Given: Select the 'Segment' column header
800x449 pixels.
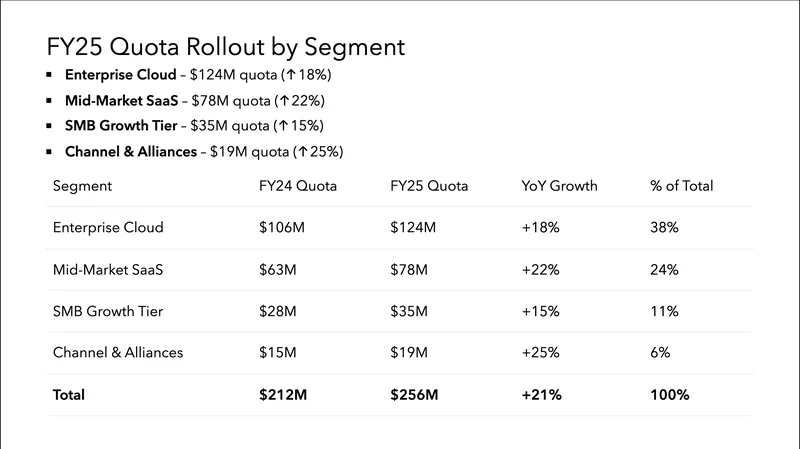Looking at the screenshot, I should click(82, 186).
